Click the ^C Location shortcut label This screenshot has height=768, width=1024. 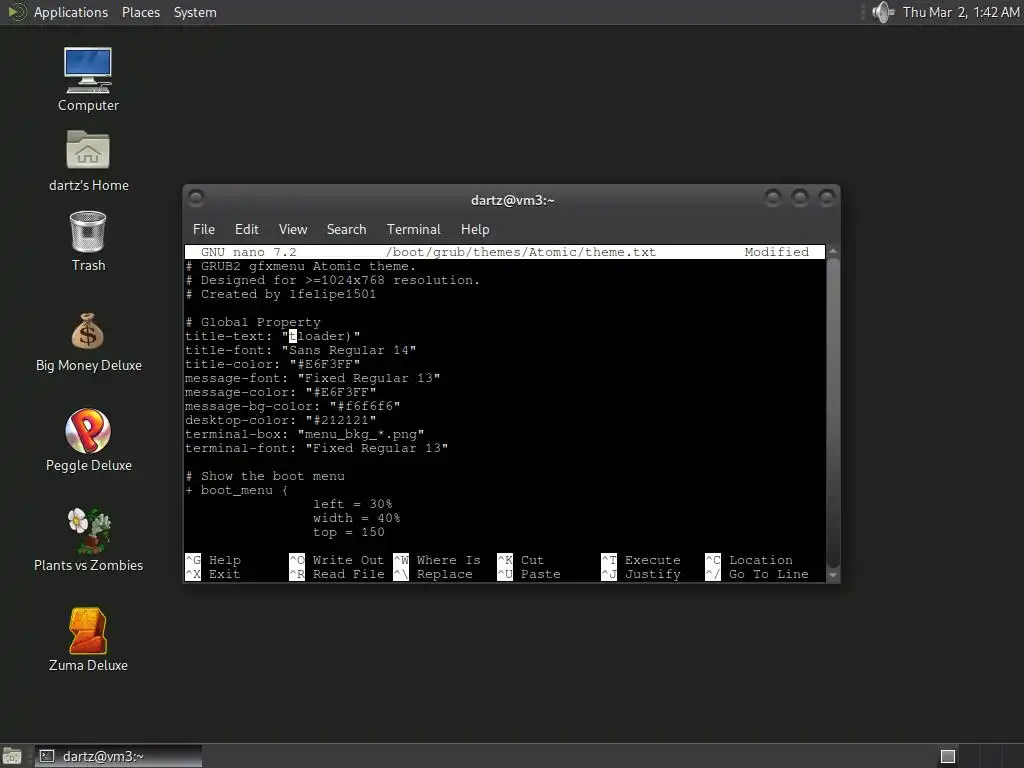[x=749, y=560]
